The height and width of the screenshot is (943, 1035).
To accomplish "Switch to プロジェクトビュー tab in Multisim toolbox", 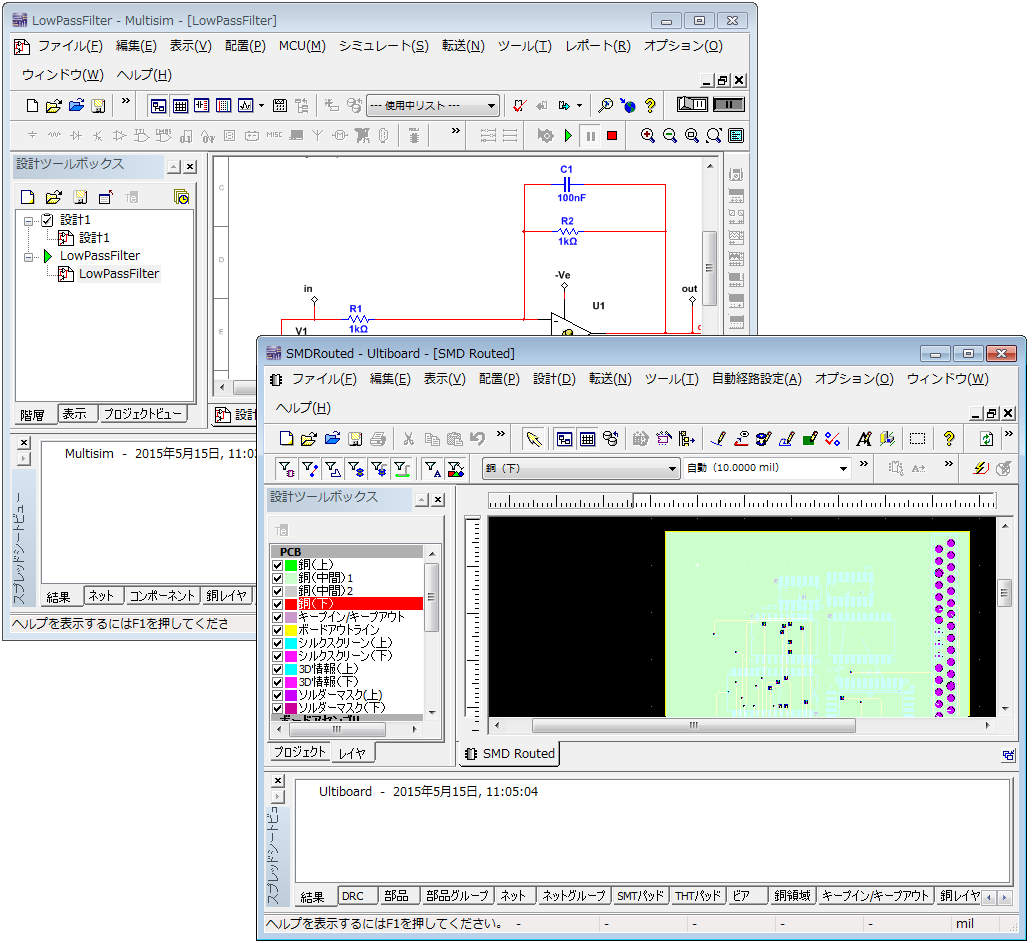I will (142, 414).
